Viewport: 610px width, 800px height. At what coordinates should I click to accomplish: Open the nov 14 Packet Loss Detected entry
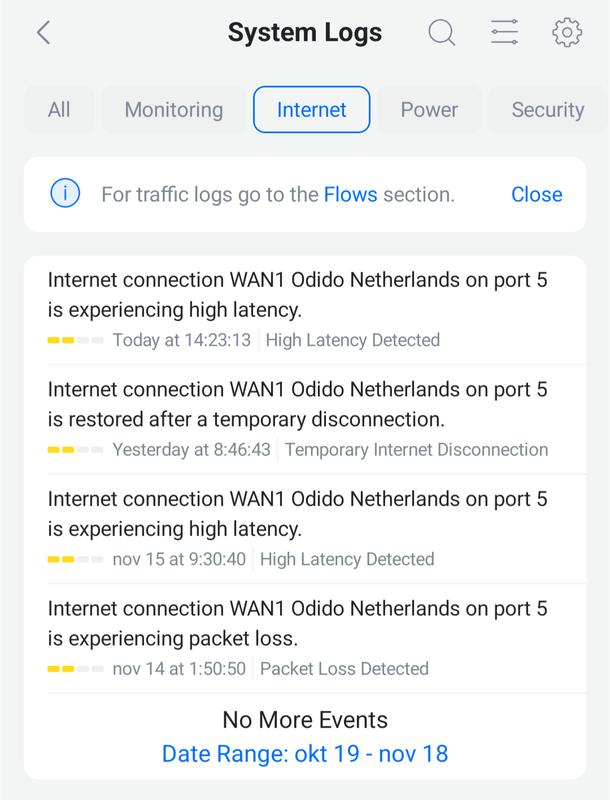[x=305, y=634]
